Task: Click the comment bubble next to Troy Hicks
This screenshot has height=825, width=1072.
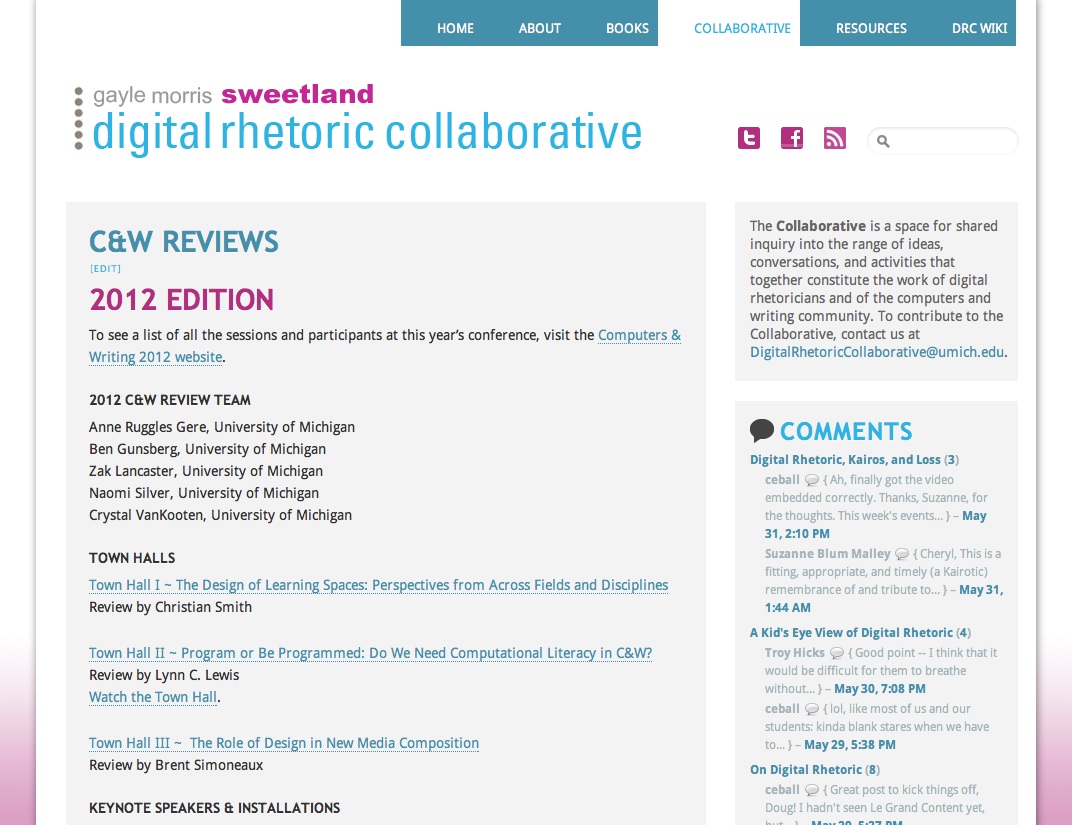Action: [837, 653]
